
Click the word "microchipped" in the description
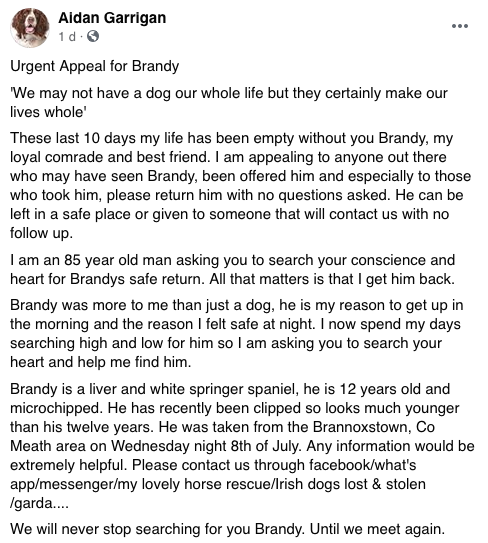pos(56,408)
